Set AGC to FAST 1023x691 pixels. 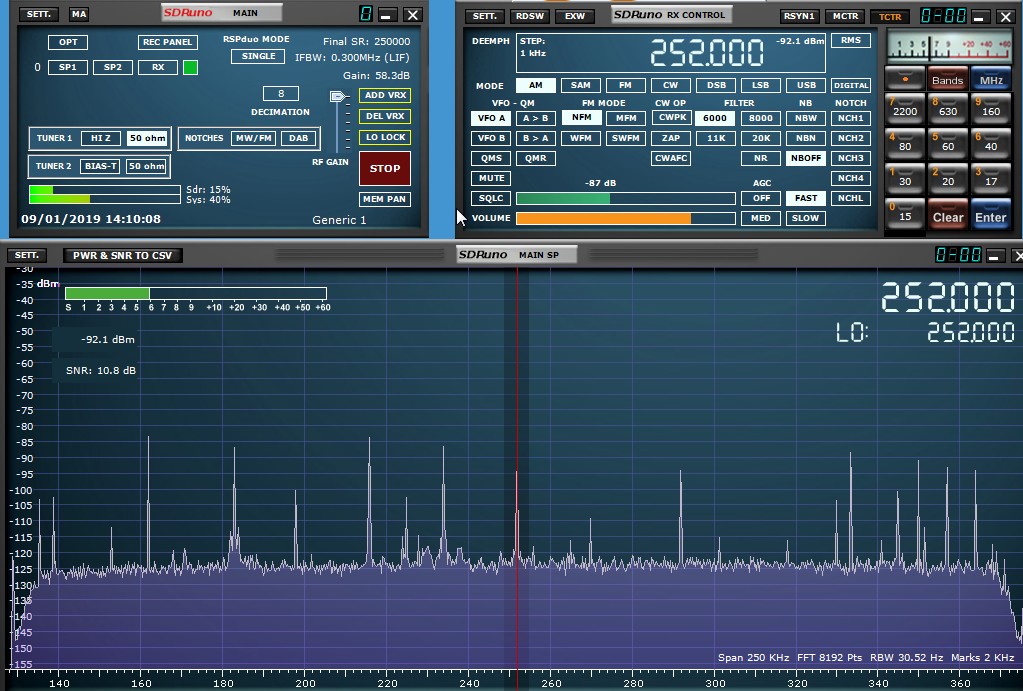pos(806,198)
